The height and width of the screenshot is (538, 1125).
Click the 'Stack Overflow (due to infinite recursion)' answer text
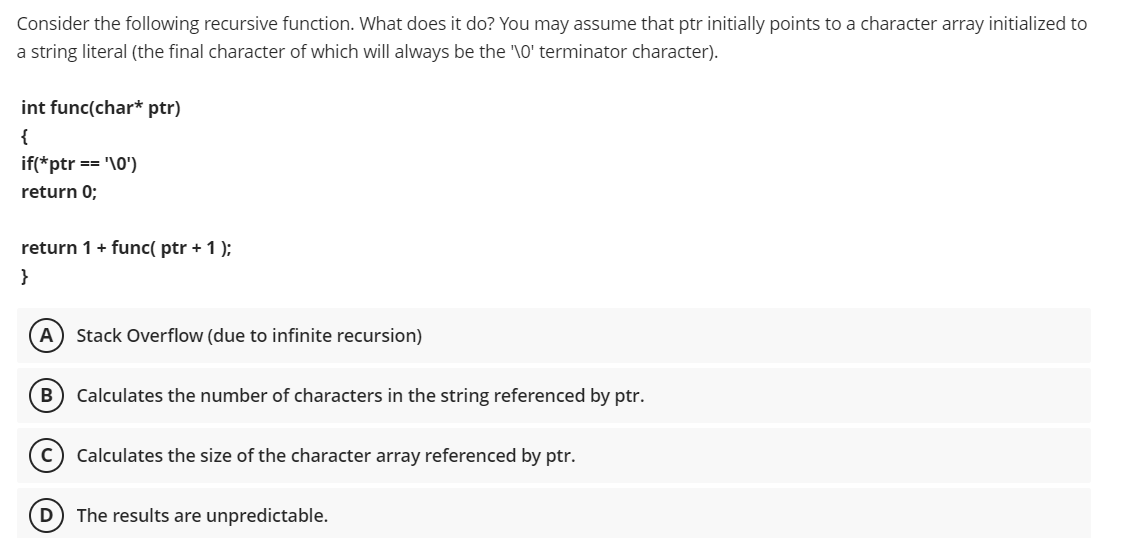tap(249, 336)
